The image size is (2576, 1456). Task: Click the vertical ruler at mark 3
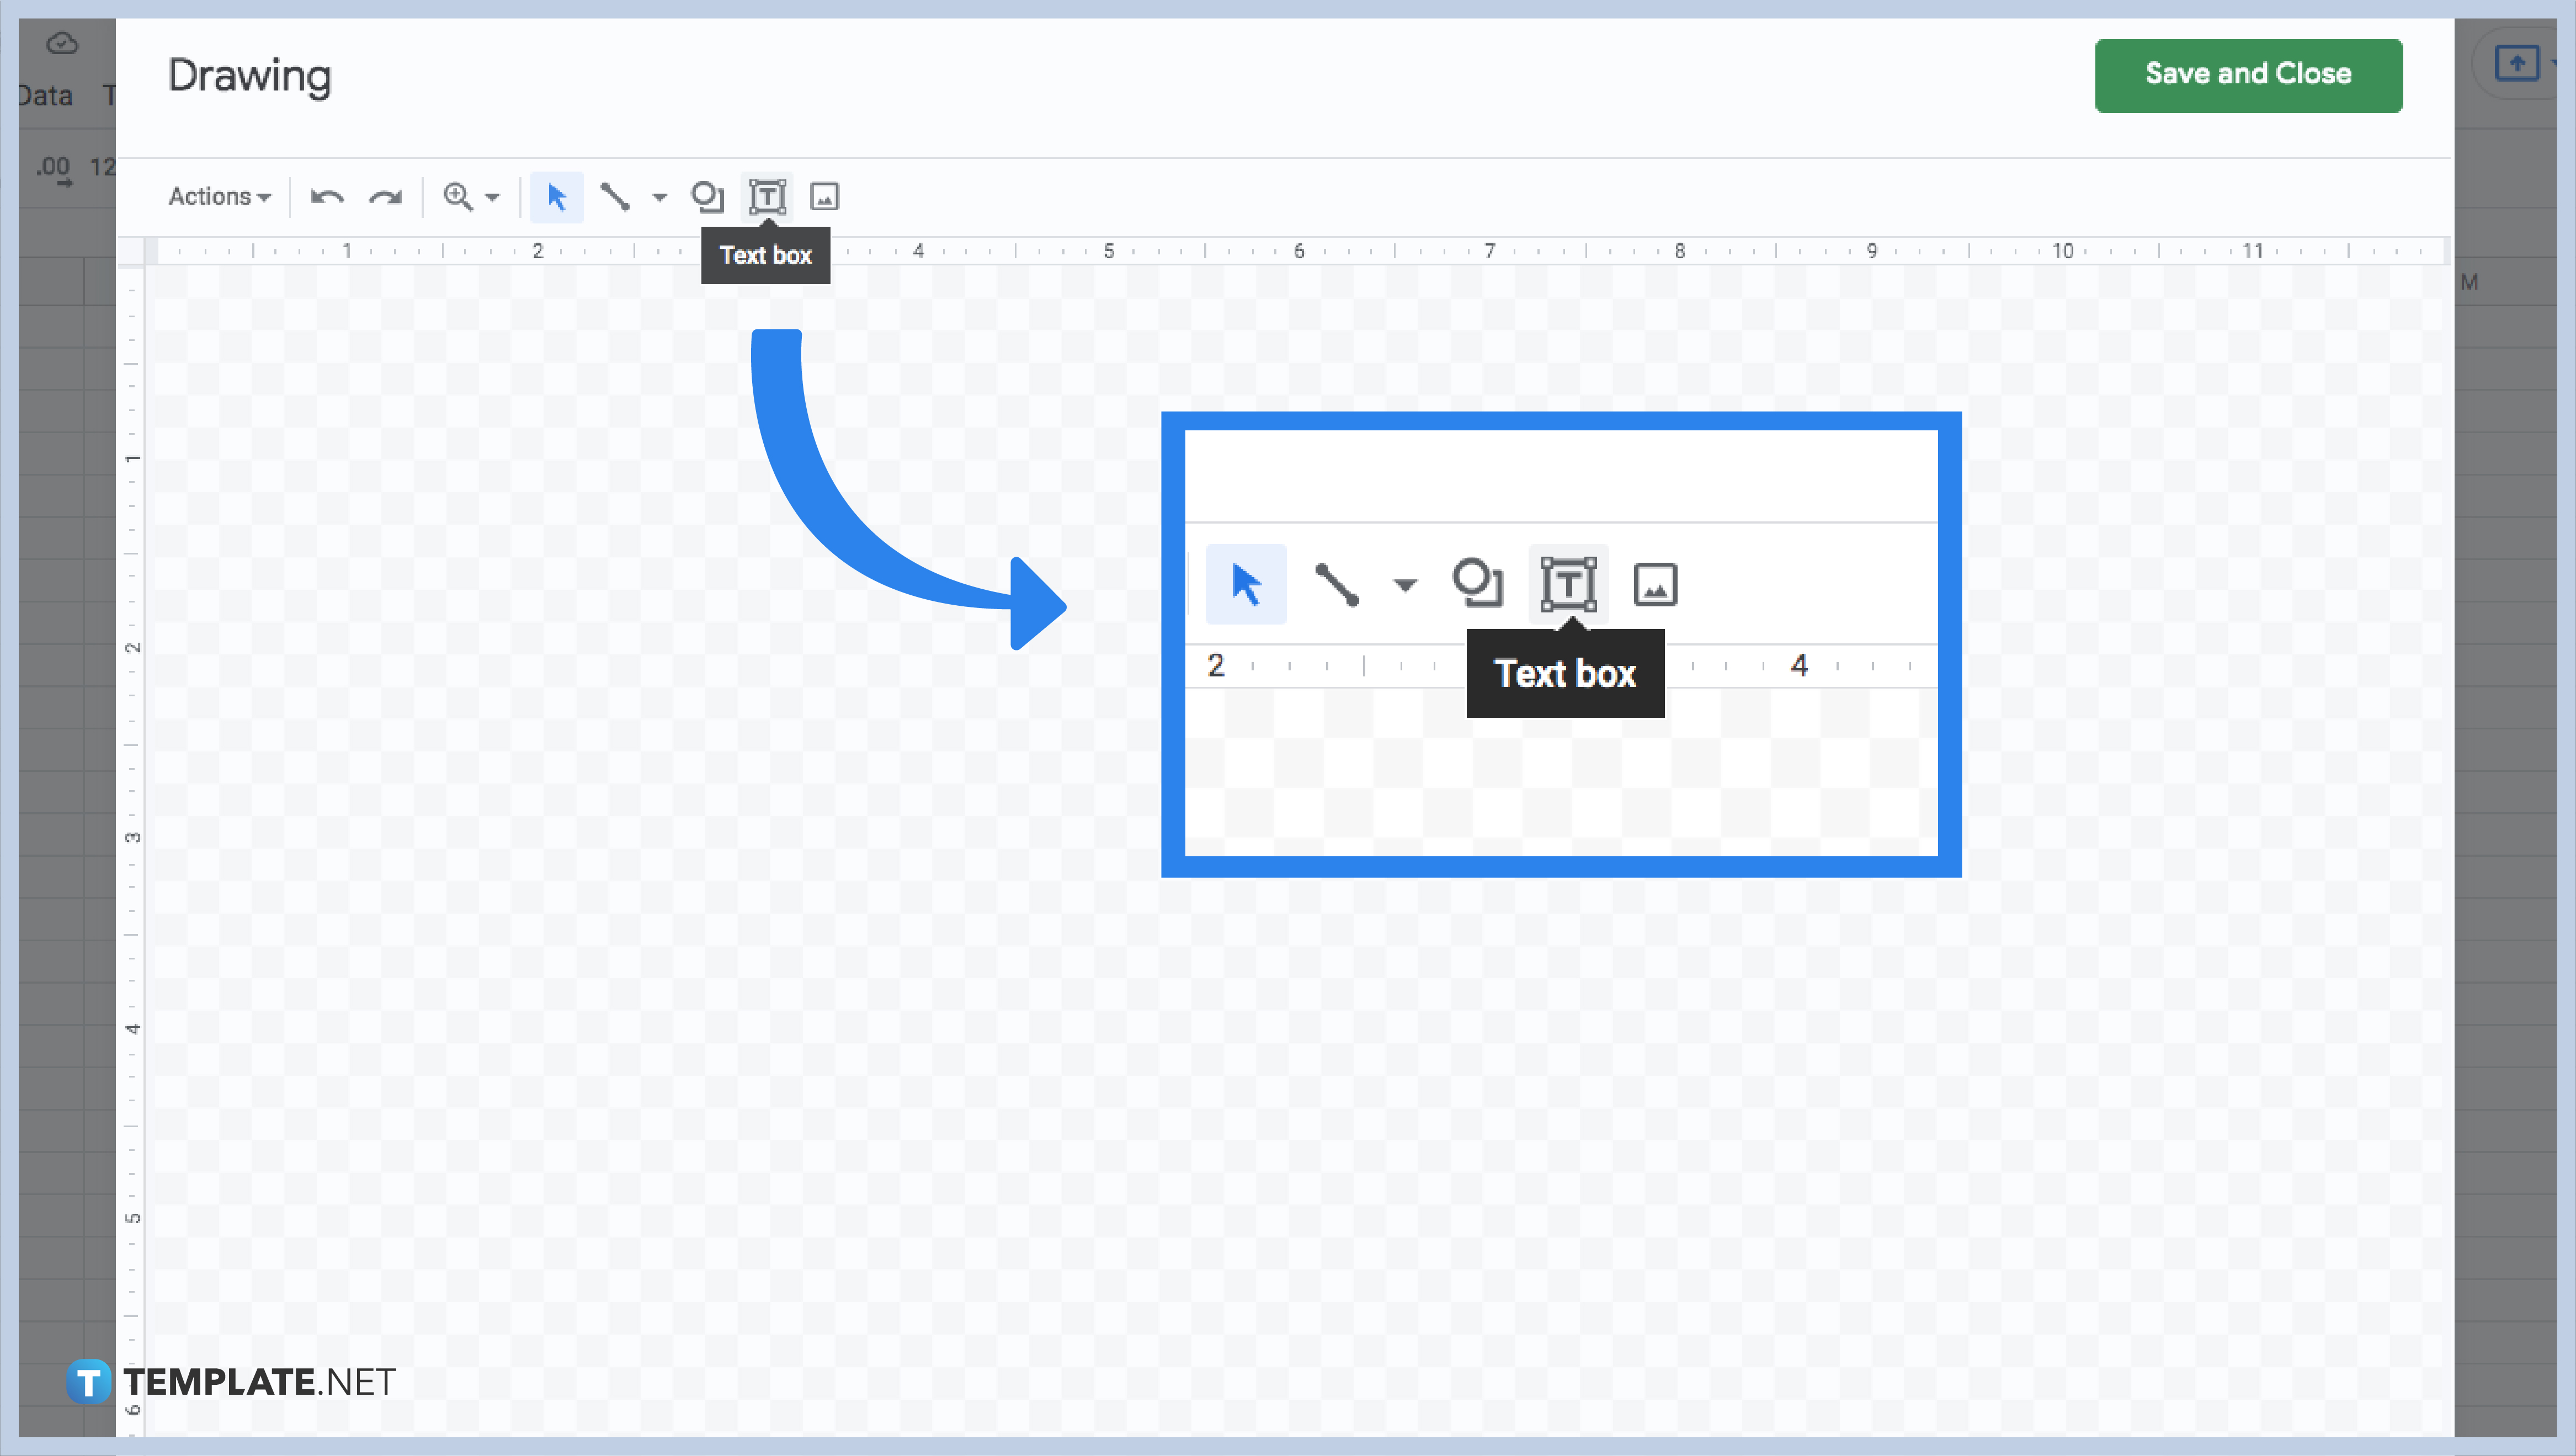tap(132, 837)
